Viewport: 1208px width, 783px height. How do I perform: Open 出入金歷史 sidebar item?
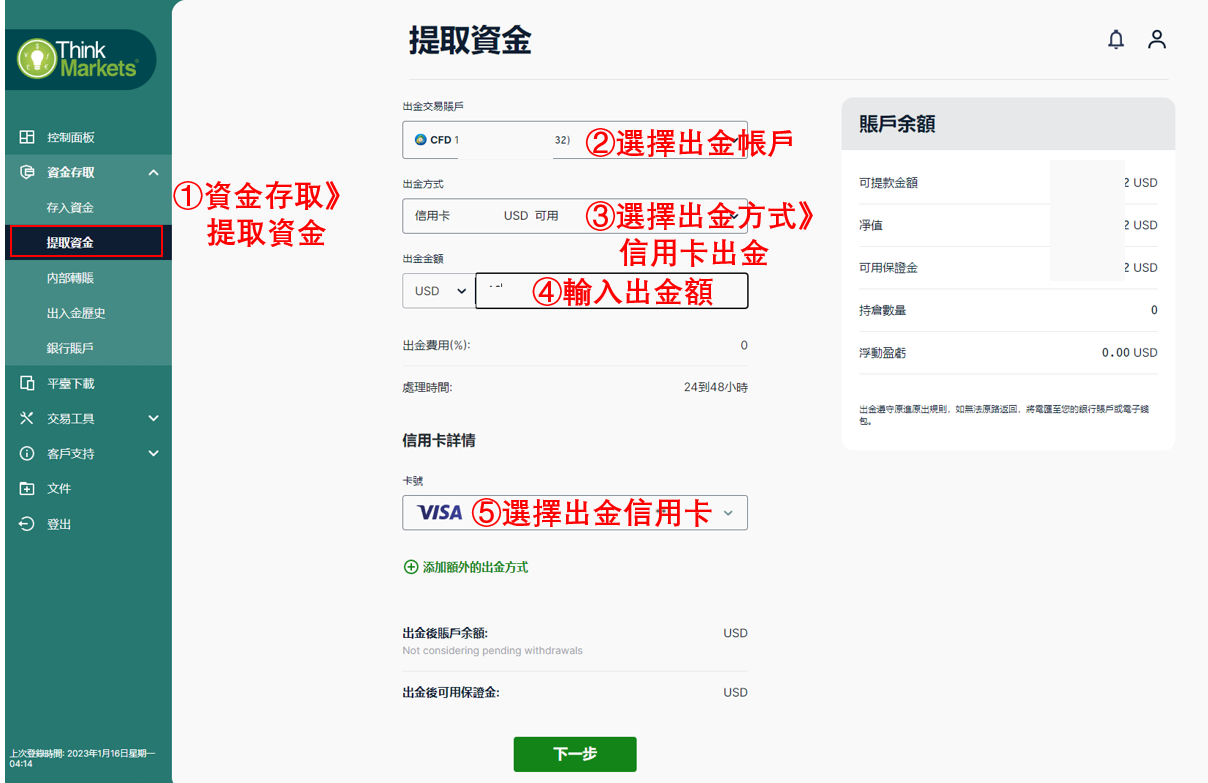coord(76,313)
